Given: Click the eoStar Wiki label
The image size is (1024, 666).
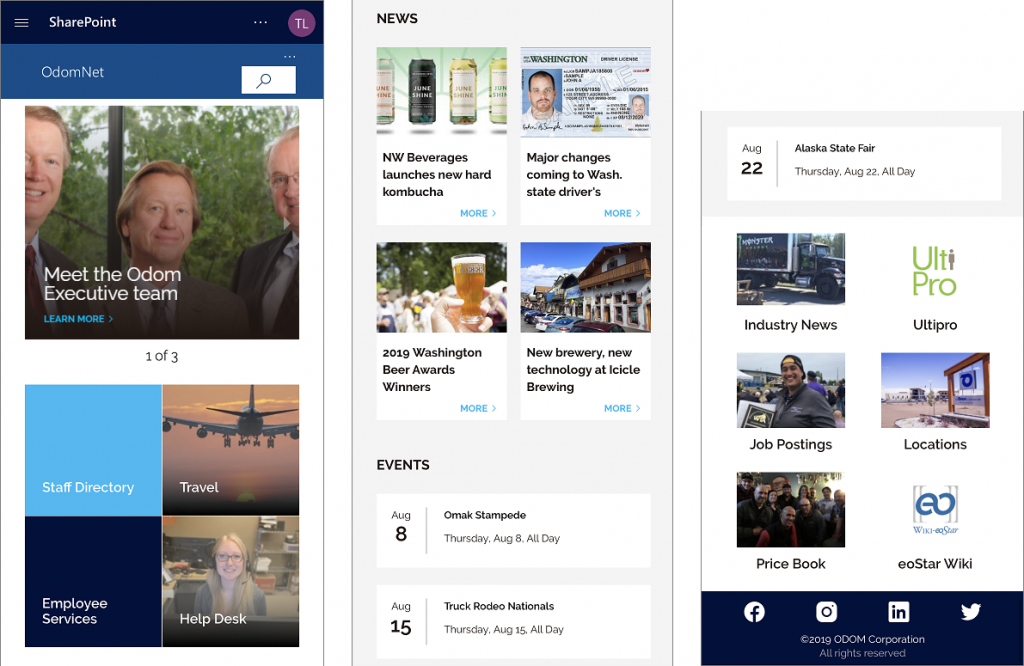Looking at the screenshot, I should tap(935, 564).
